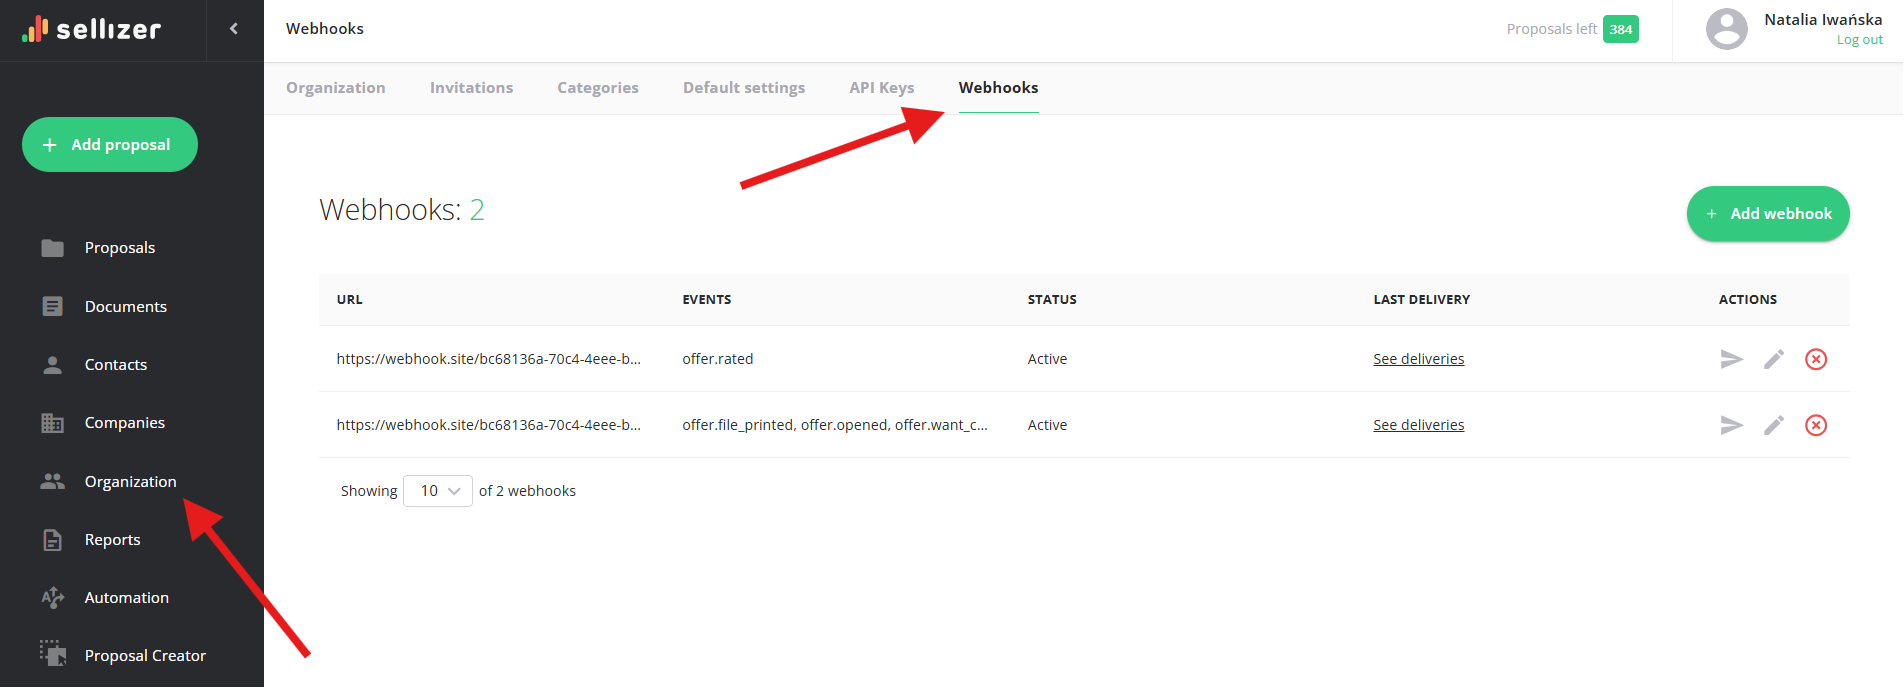This screenshot has height=688, width=1904.
Task: Edit the offer.file_printed webhook
Action: tap(1774, 425)
